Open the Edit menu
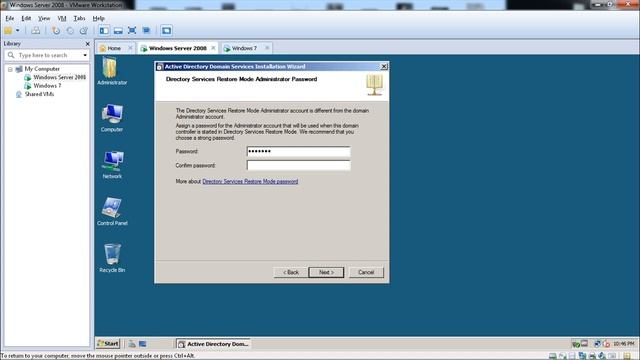640x360 pixels. (x=26, y=18)
